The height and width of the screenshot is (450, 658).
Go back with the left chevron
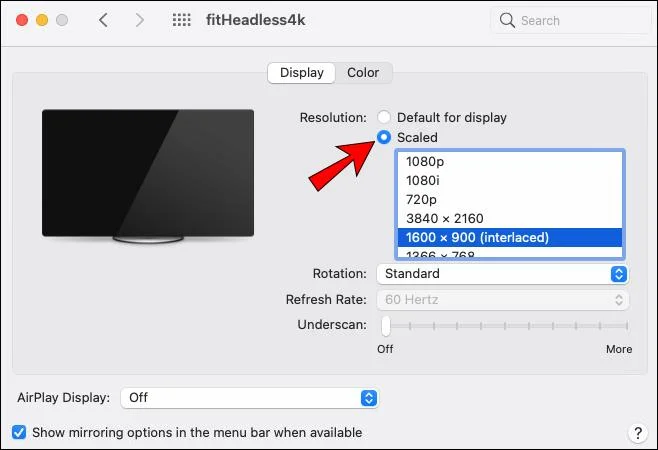point(103,20)
